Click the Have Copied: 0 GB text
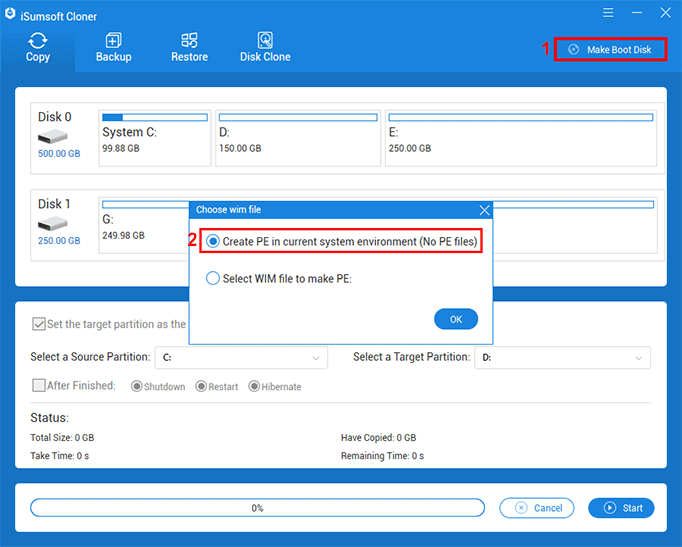This screenshot has height=547, width=682. [378, 437]
